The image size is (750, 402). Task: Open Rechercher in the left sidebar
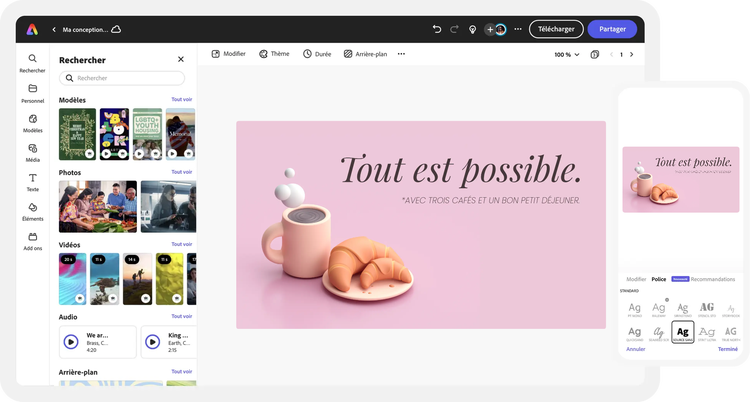[33, 63]
